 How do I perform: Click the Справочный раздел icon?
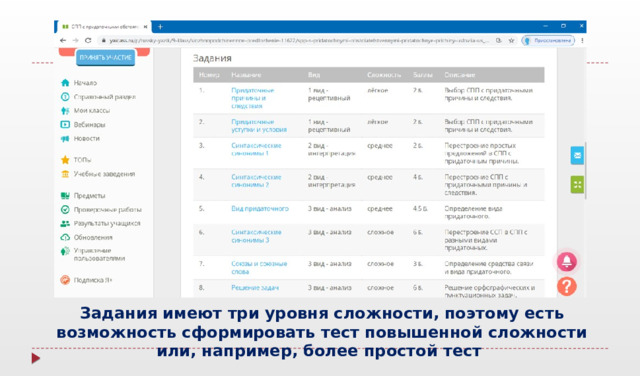(x=65, y=97)
